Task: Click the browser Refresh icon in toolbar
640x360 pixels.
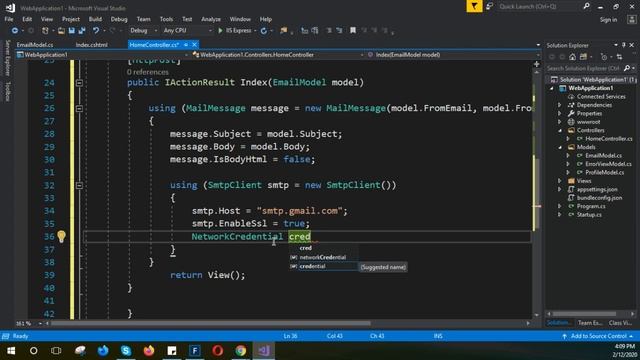Action: pyautogui.click(x=264, y=31)
